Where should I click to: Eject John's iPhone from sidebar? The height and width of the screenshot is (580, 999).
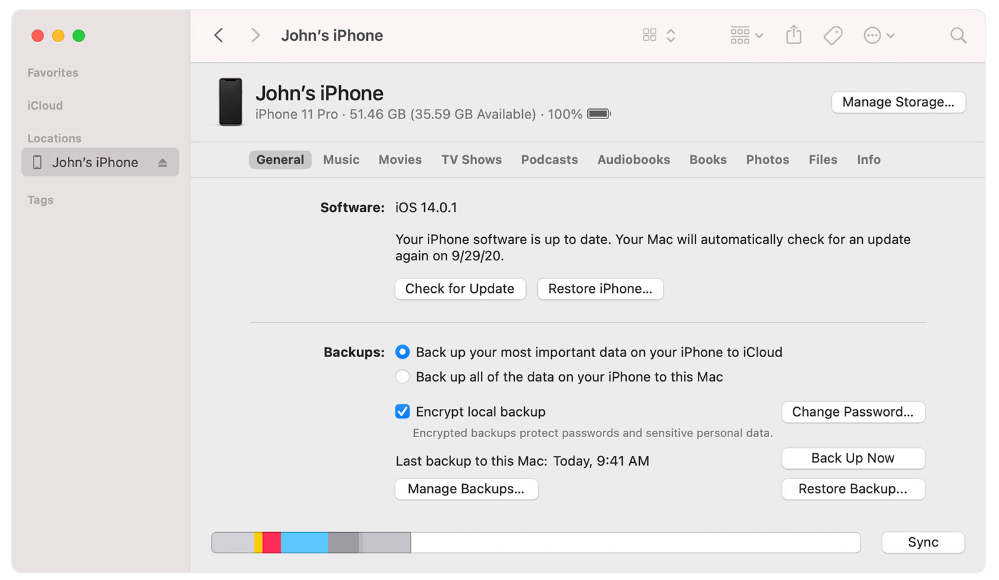point(162,163)
